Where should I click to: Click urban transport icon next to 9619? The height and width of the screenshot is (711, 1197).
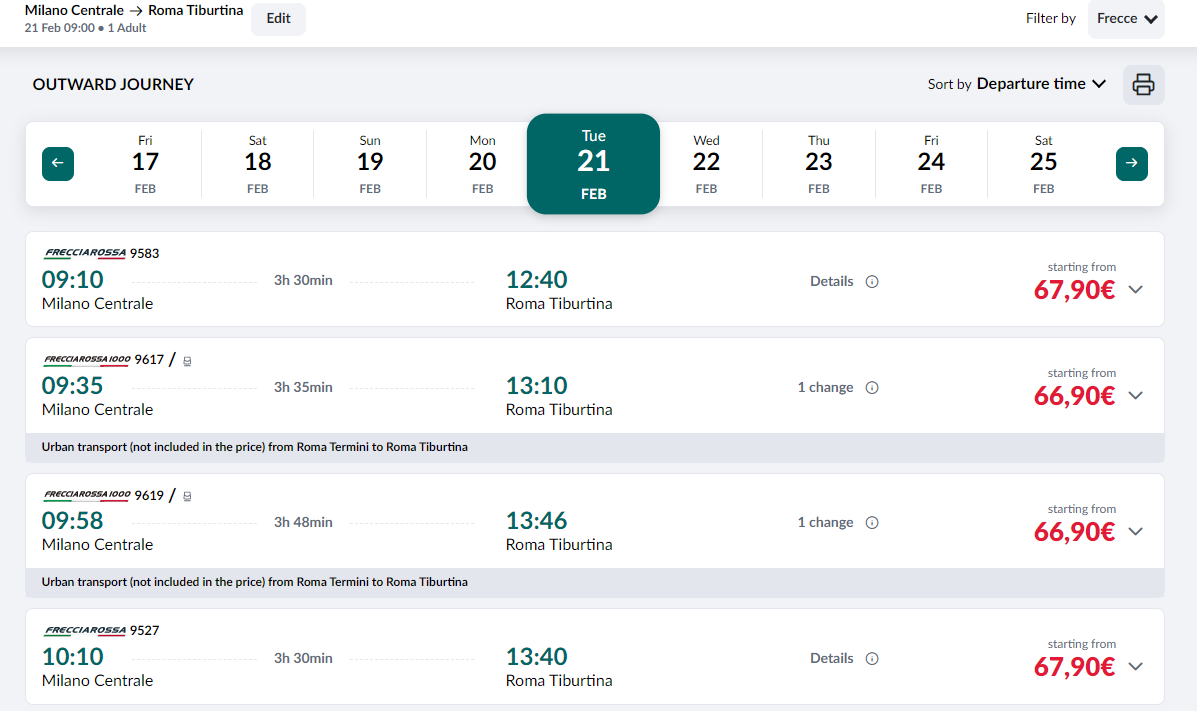coord(187,496)
